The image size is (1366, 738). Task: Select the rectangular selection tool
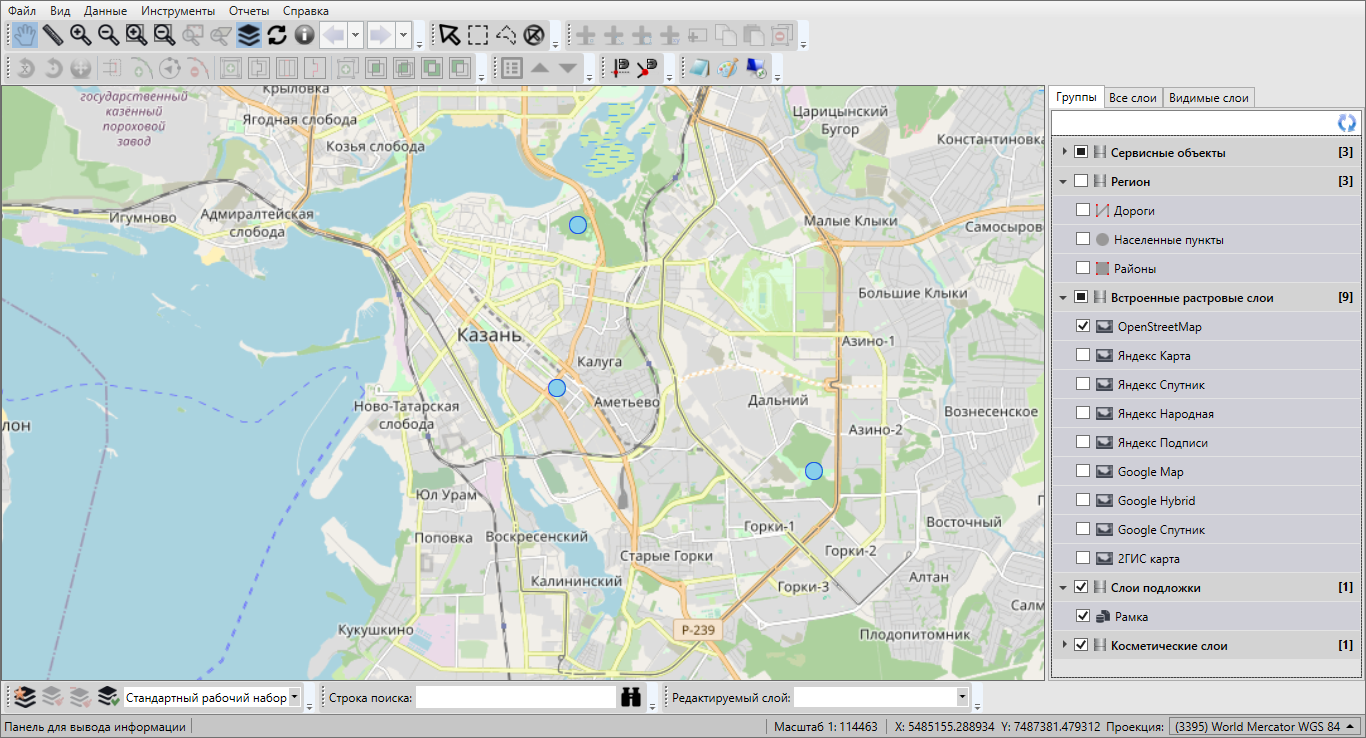tap(478, 35)
